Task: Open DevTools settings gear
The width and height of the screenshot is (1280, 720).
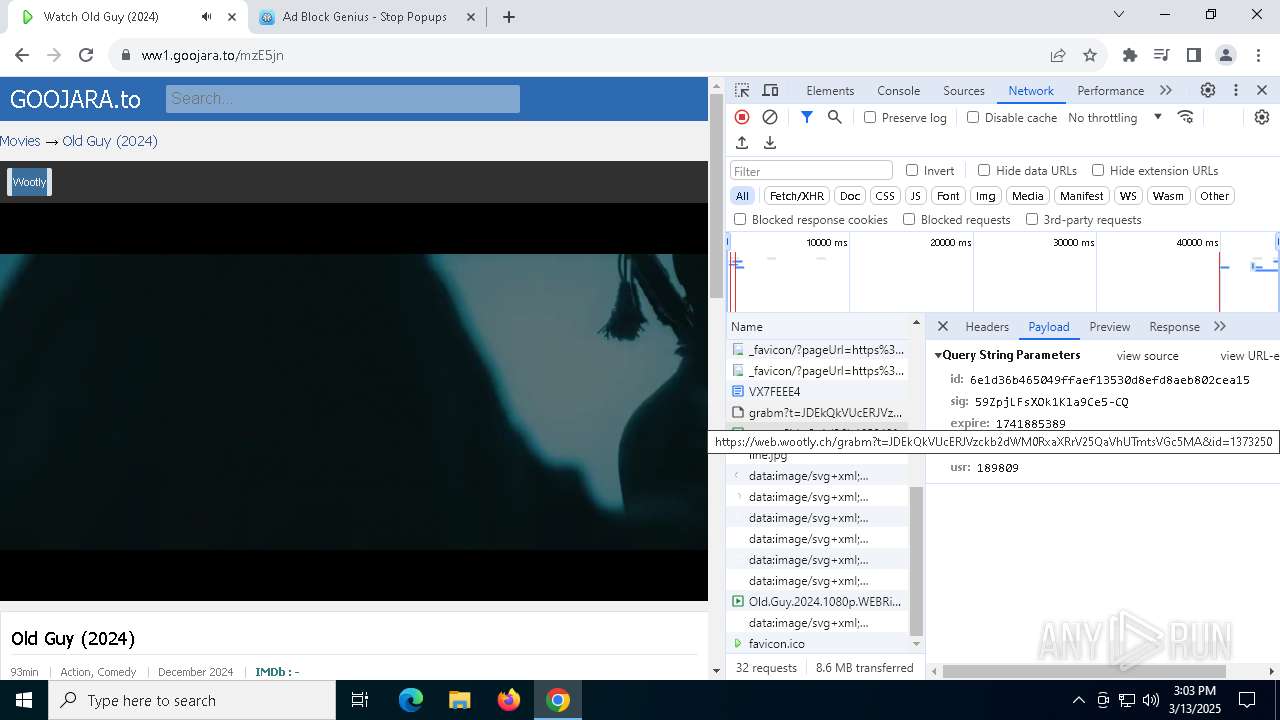Action: 1208,90
